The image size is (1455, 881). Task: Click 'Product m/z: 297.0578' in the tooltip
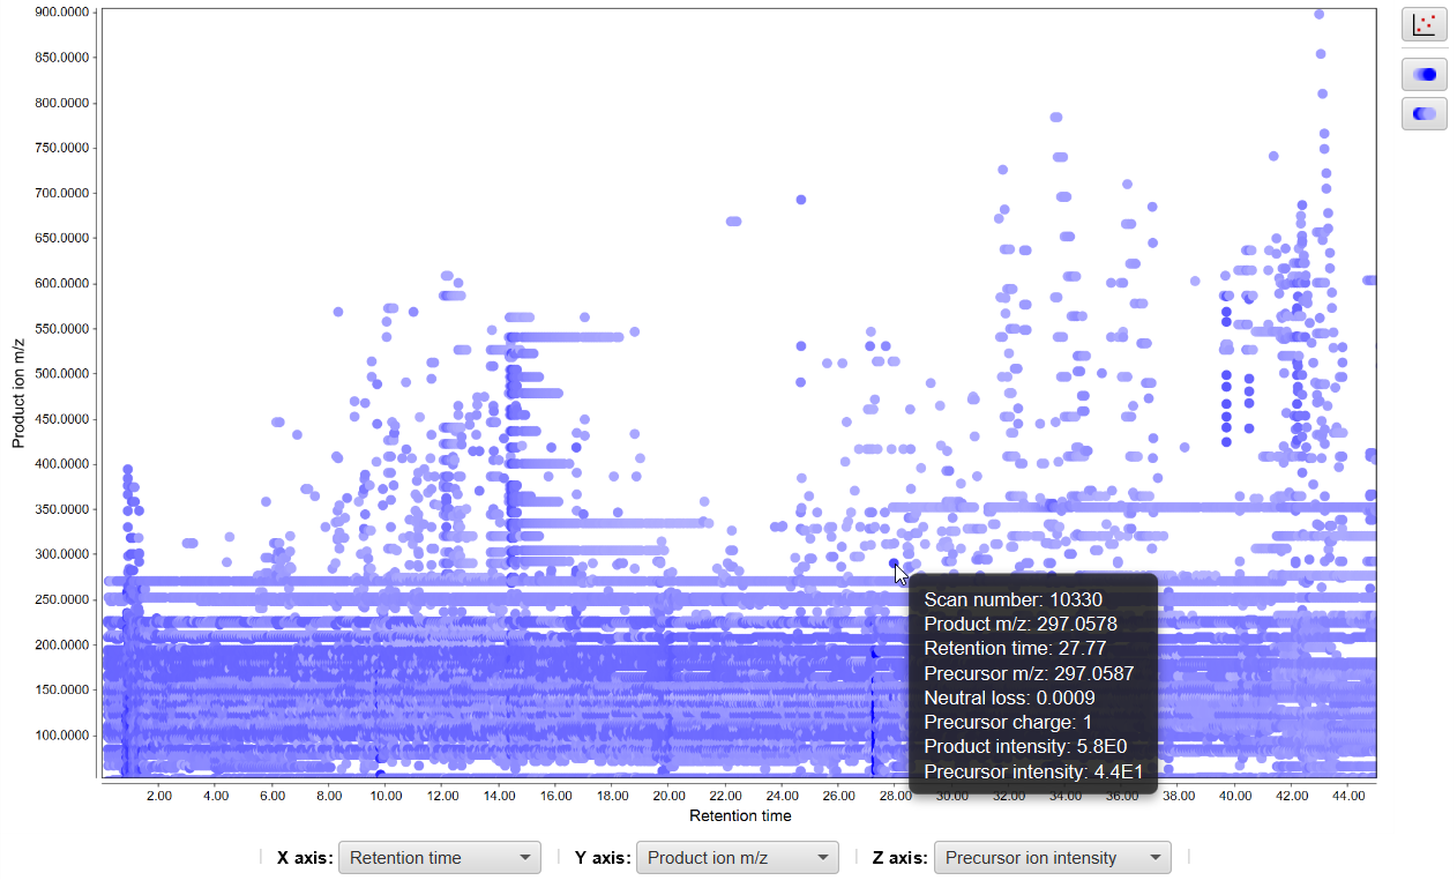pos(1020,624)
